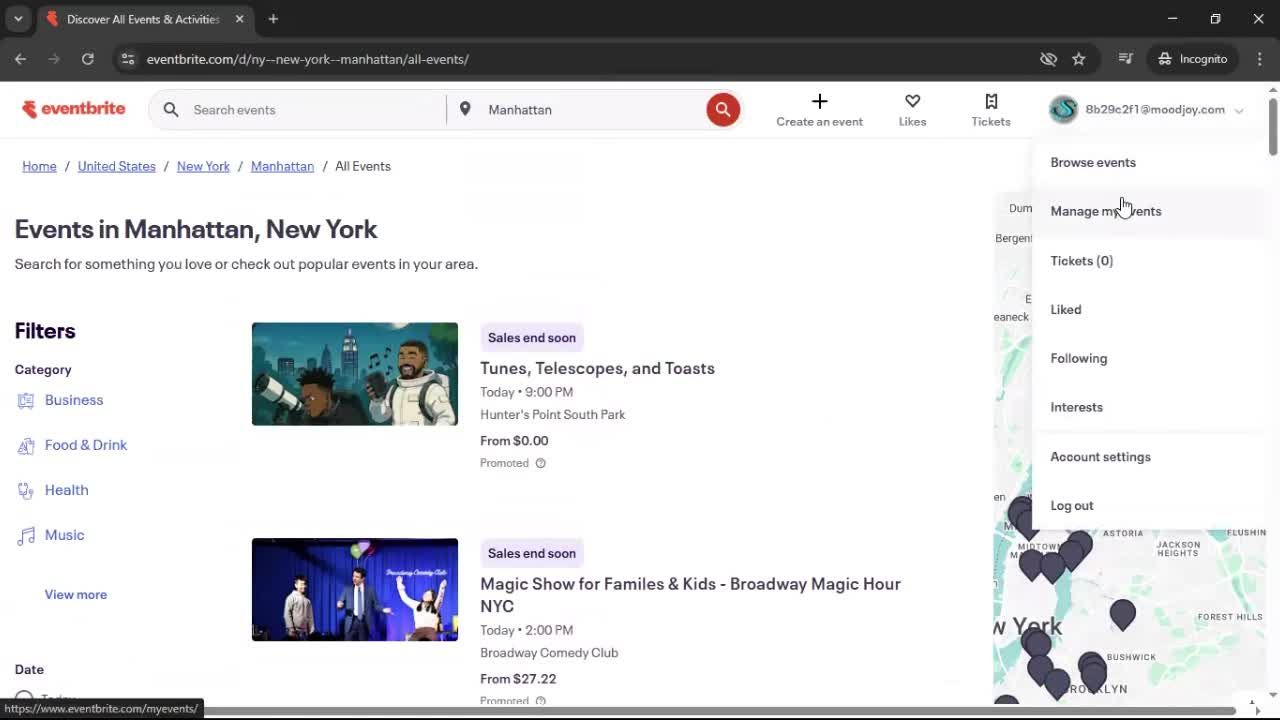Click the location pin icon next to Manhattan
The height and width of the screenshot is (720, 1280).
[x=465, y=109]
